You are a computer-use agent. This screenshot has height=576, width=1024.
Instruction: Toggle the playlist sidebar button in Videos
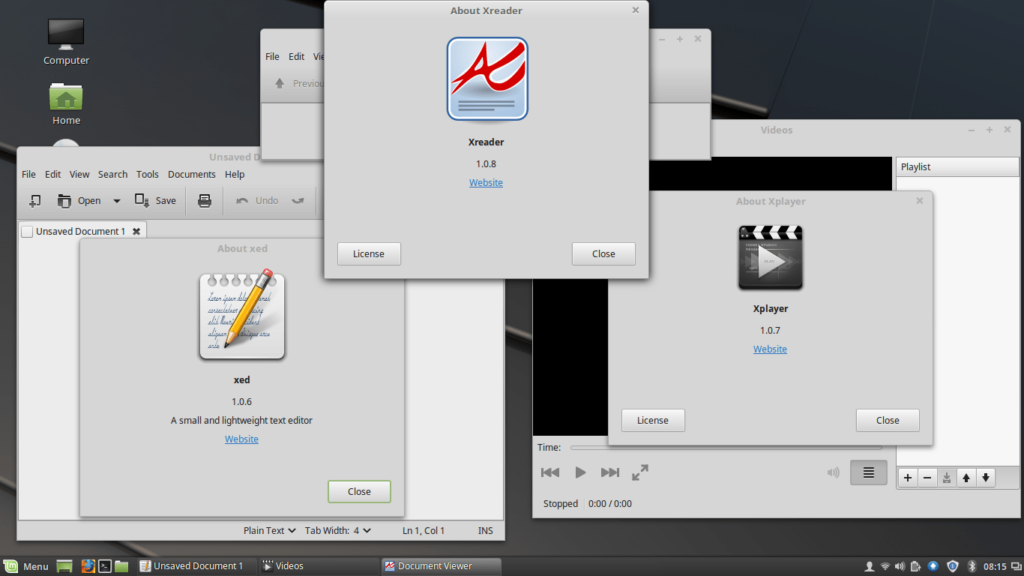(x=868, y=473)
